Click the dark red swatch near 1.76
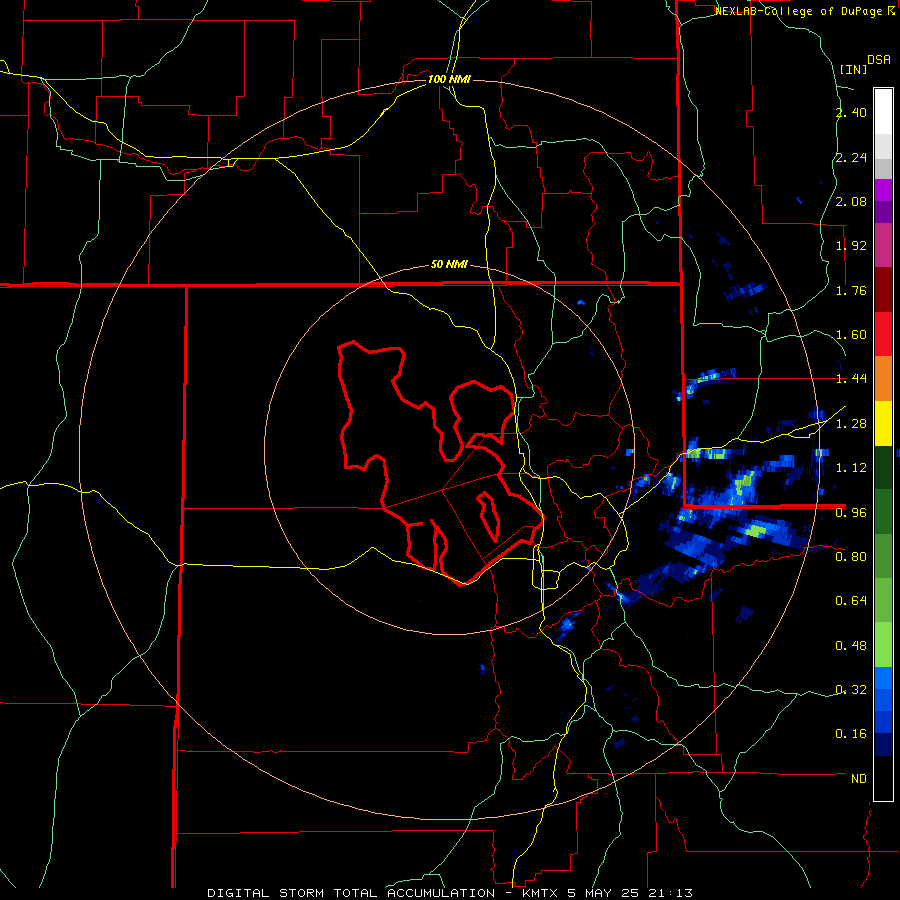900x900 pixels. point(883,290)
